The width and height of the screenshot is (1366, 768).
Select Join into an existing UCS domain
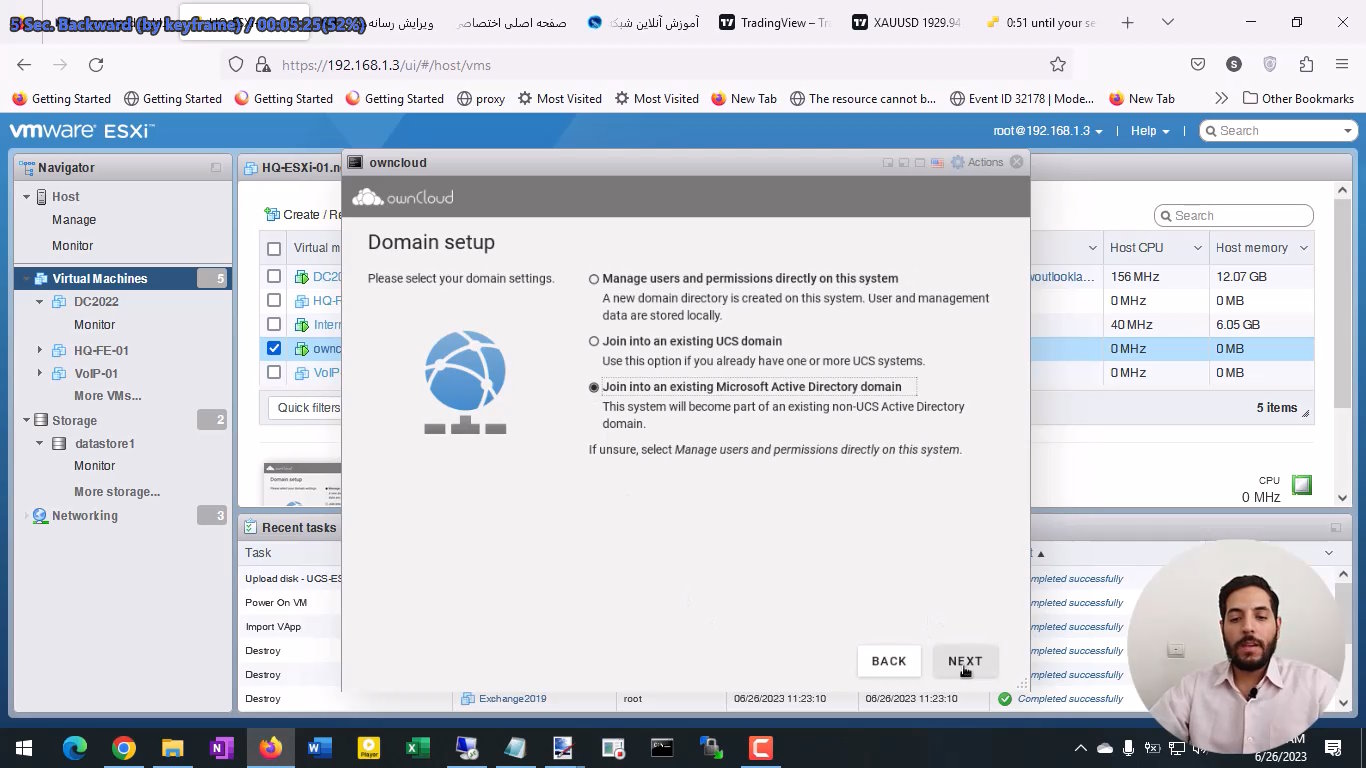point(594,341)
